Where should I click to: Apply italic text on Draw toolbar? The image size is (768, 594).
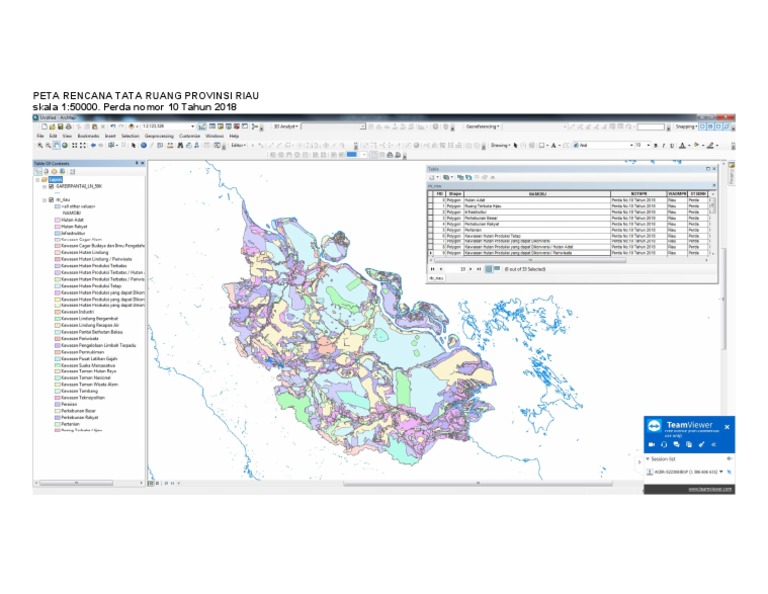(664, 145)
